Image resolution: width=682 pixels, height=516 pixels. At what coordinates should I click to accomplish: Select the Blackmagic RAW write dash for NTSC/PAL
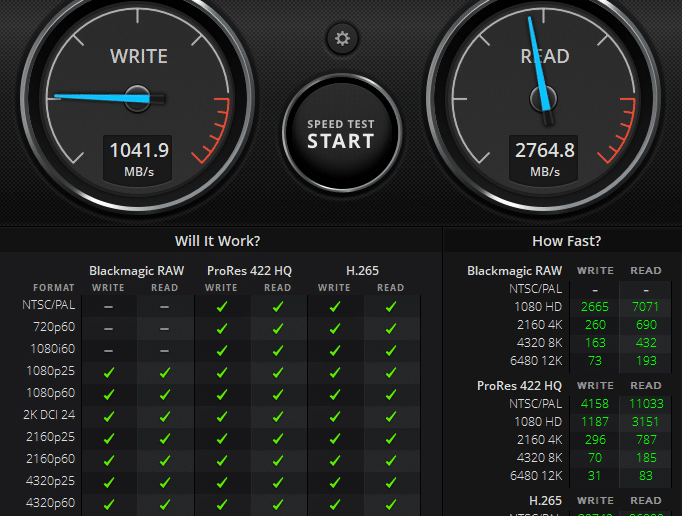(108, 307)
